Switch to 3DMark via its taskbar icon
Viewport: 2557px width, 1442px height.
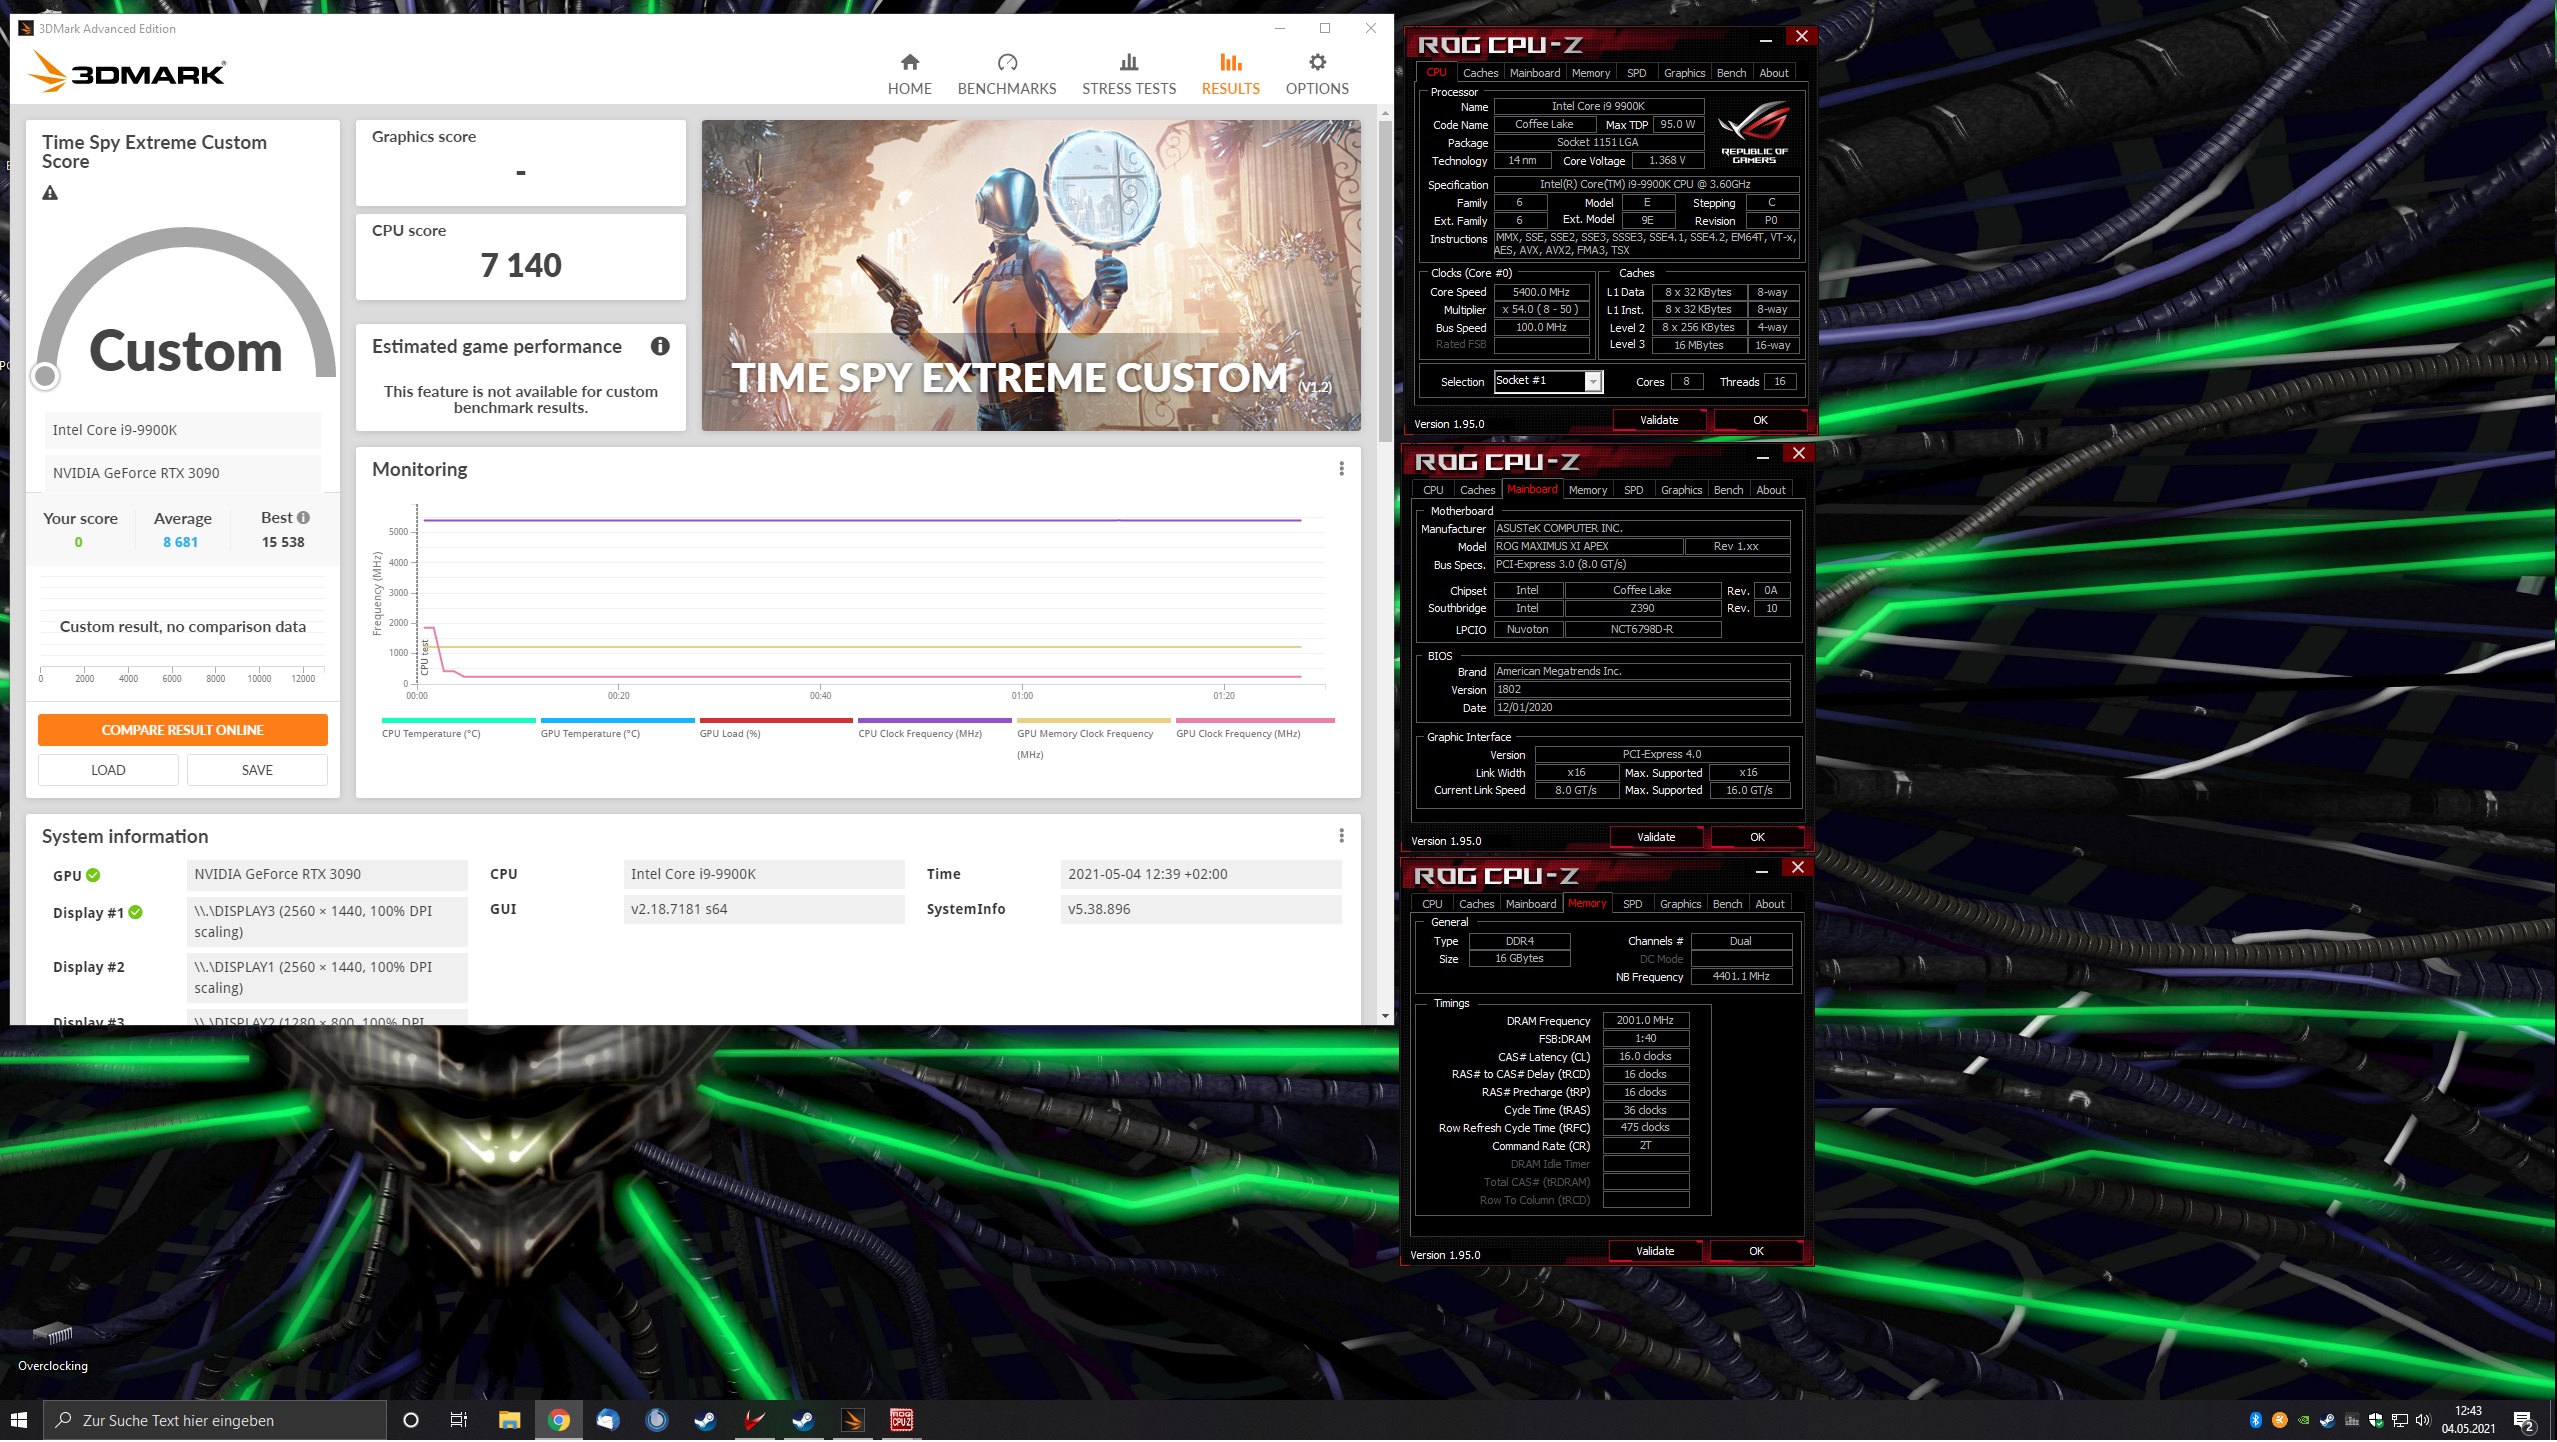pos(852,1420)
